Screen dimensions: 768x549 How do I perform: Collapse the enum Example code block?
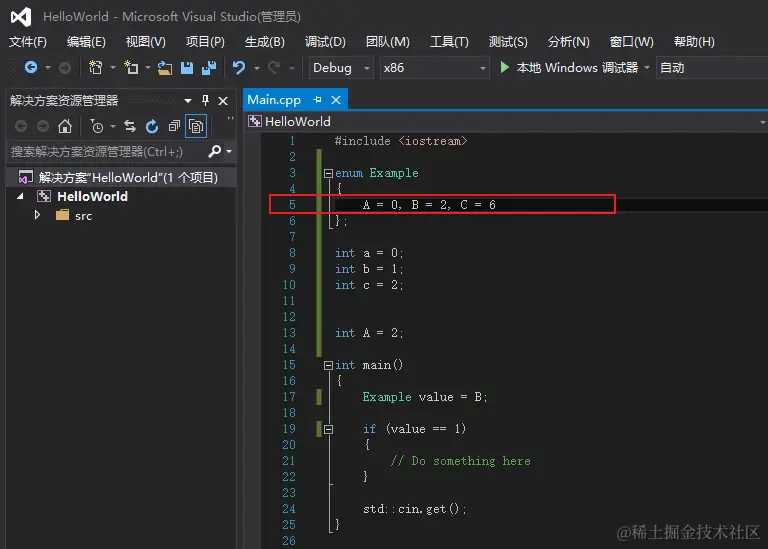[x=328, y=173]
